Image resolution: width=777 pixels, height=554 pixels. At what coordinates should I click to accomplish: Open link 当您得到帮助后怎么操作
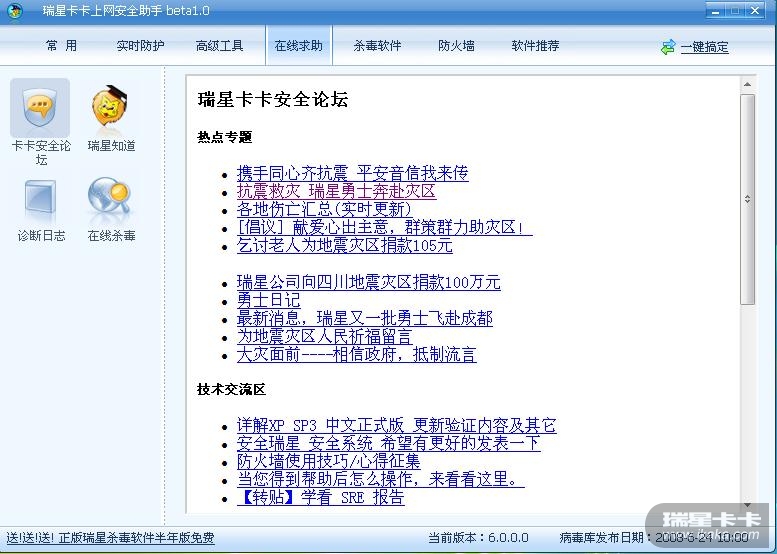381,479
